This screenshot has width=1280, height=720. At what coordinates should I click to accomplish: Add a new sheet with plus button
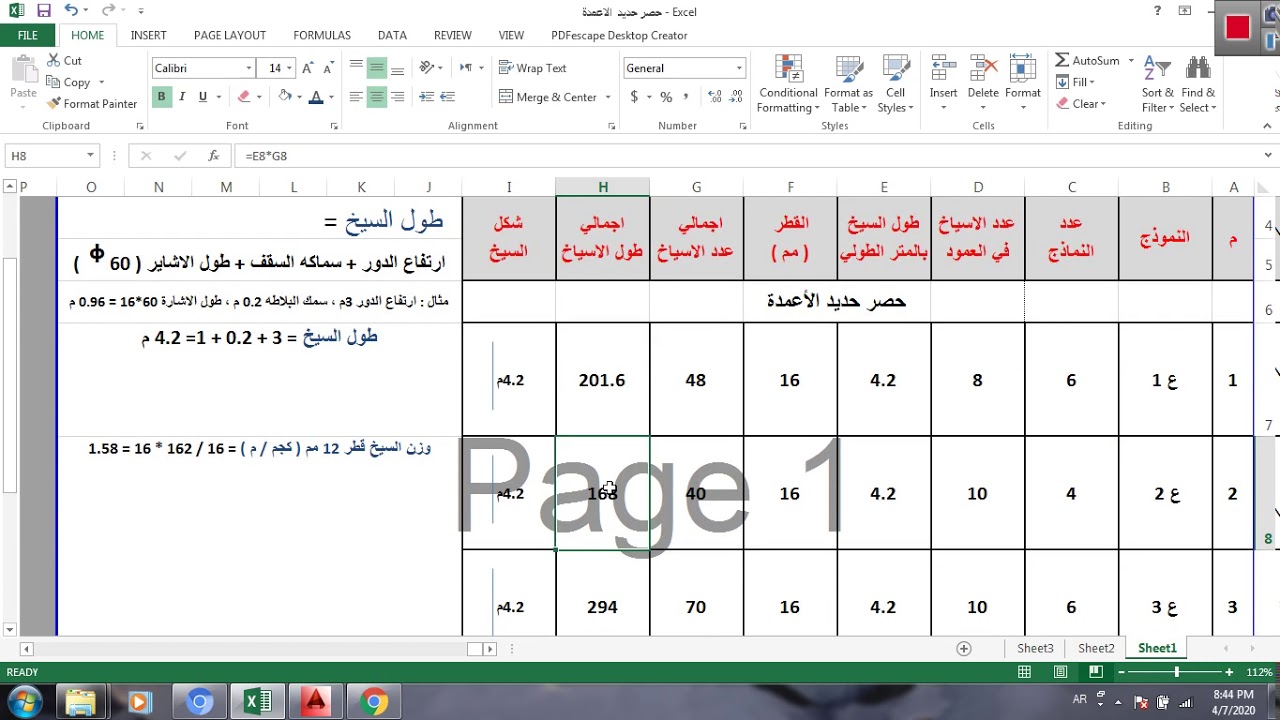tap(964, 648)
